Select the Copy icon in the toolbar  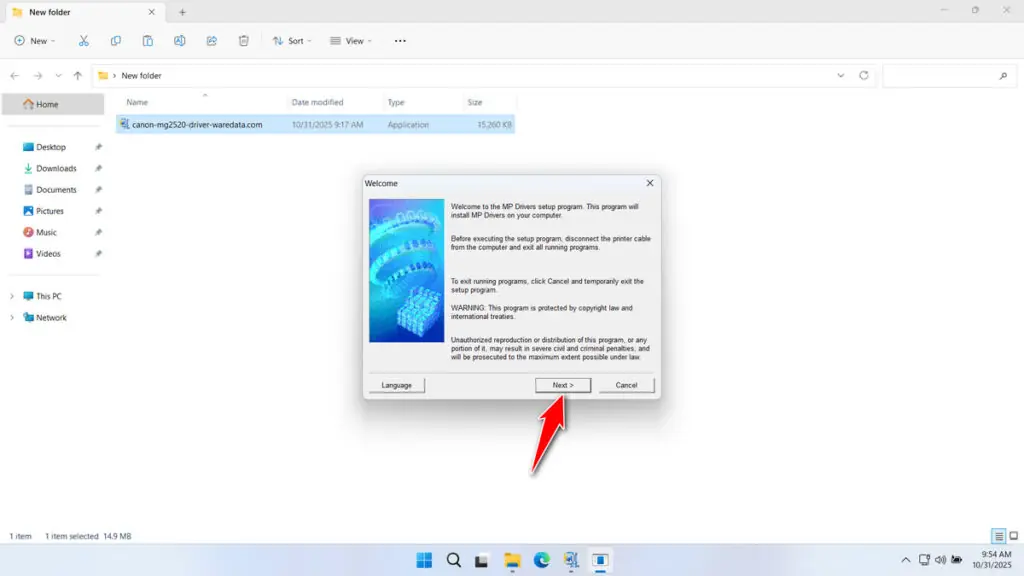tap(116, 41)
